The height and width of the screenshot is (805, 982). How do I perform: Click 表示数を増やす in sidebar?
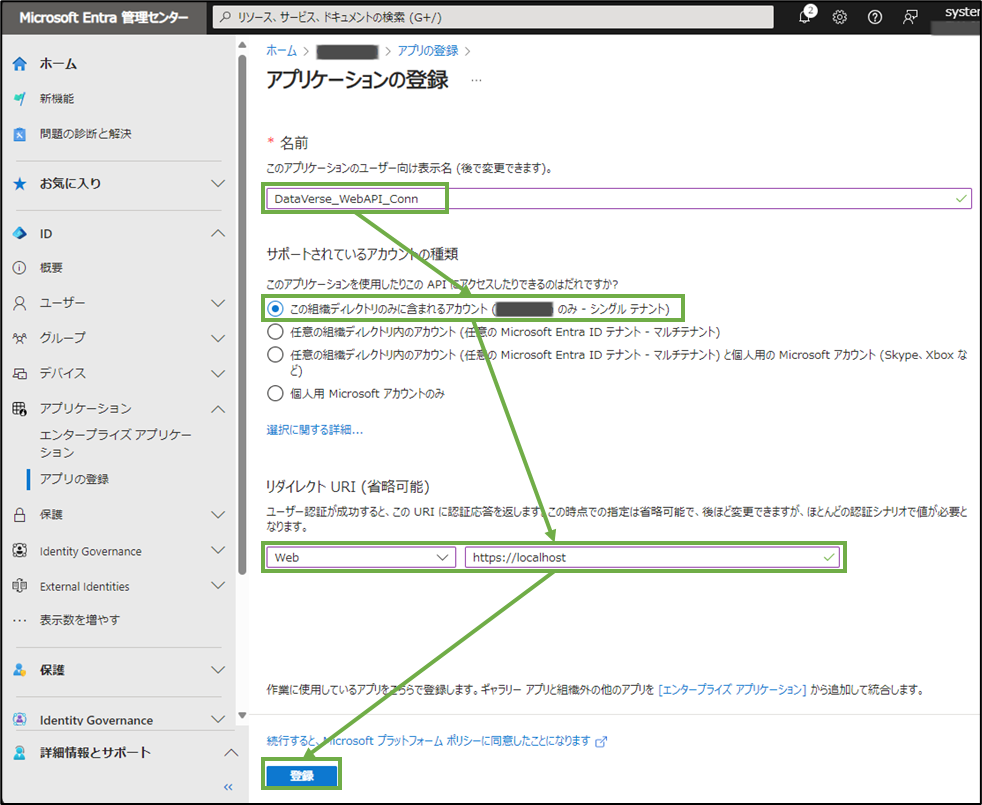point(80,620)
